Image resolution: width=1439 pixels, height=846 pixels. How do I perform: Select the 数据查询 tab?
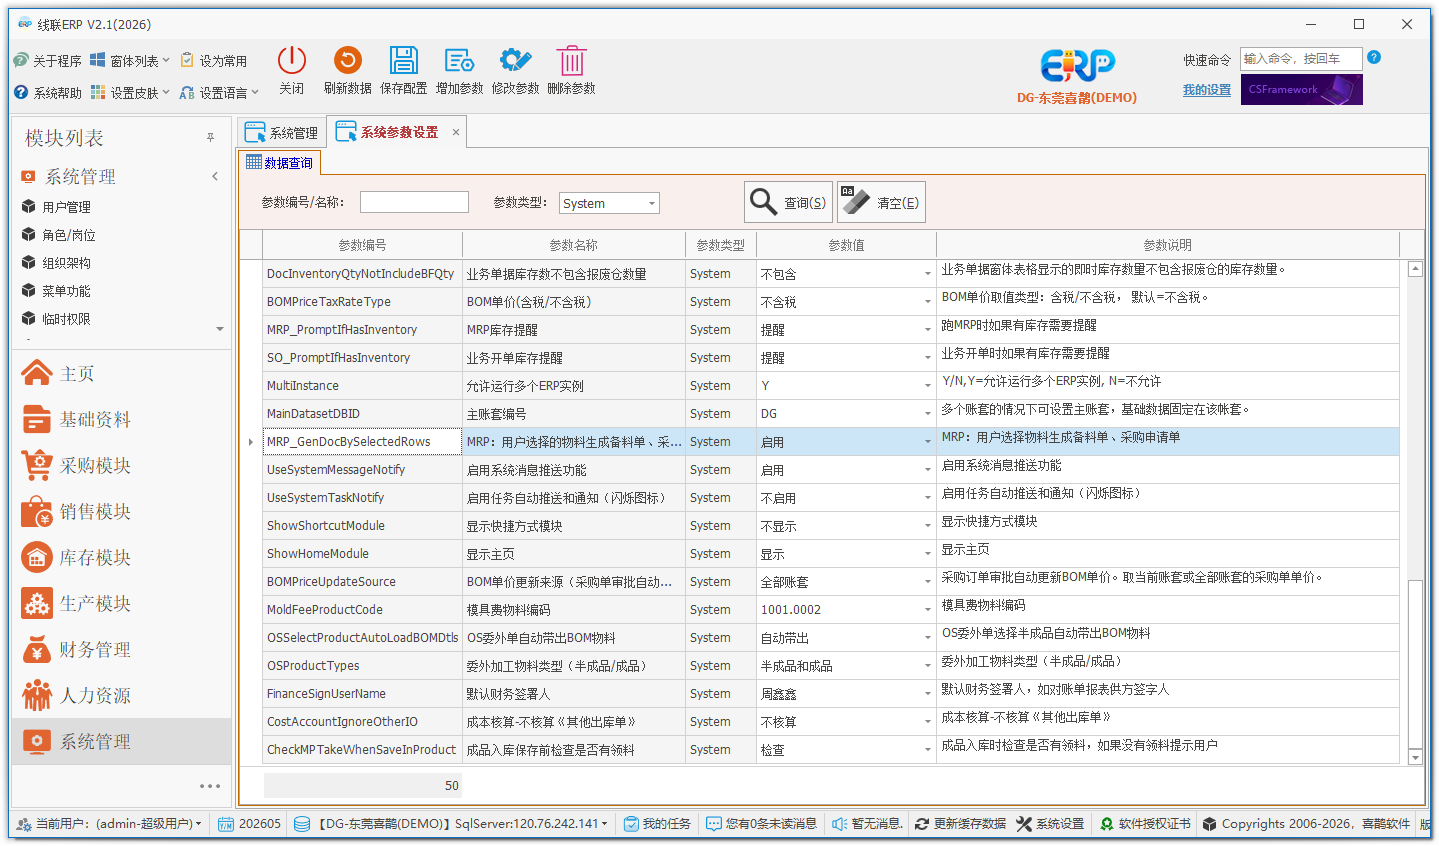coord(279,162)
